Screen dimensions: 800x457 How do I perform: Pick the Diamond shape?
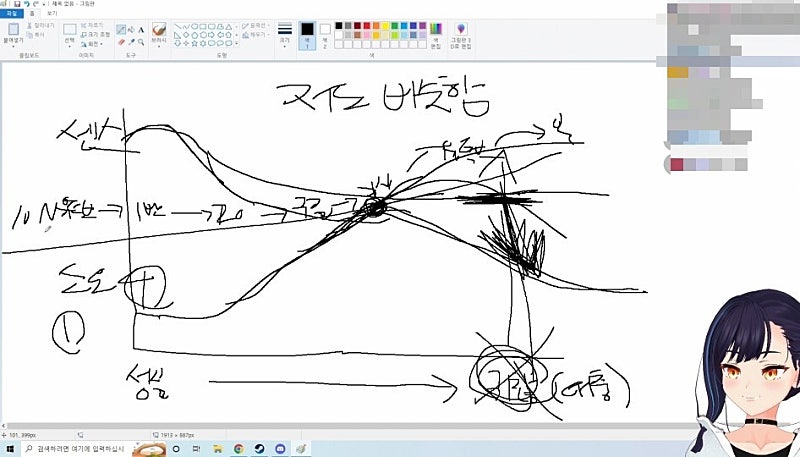point(186,35)
